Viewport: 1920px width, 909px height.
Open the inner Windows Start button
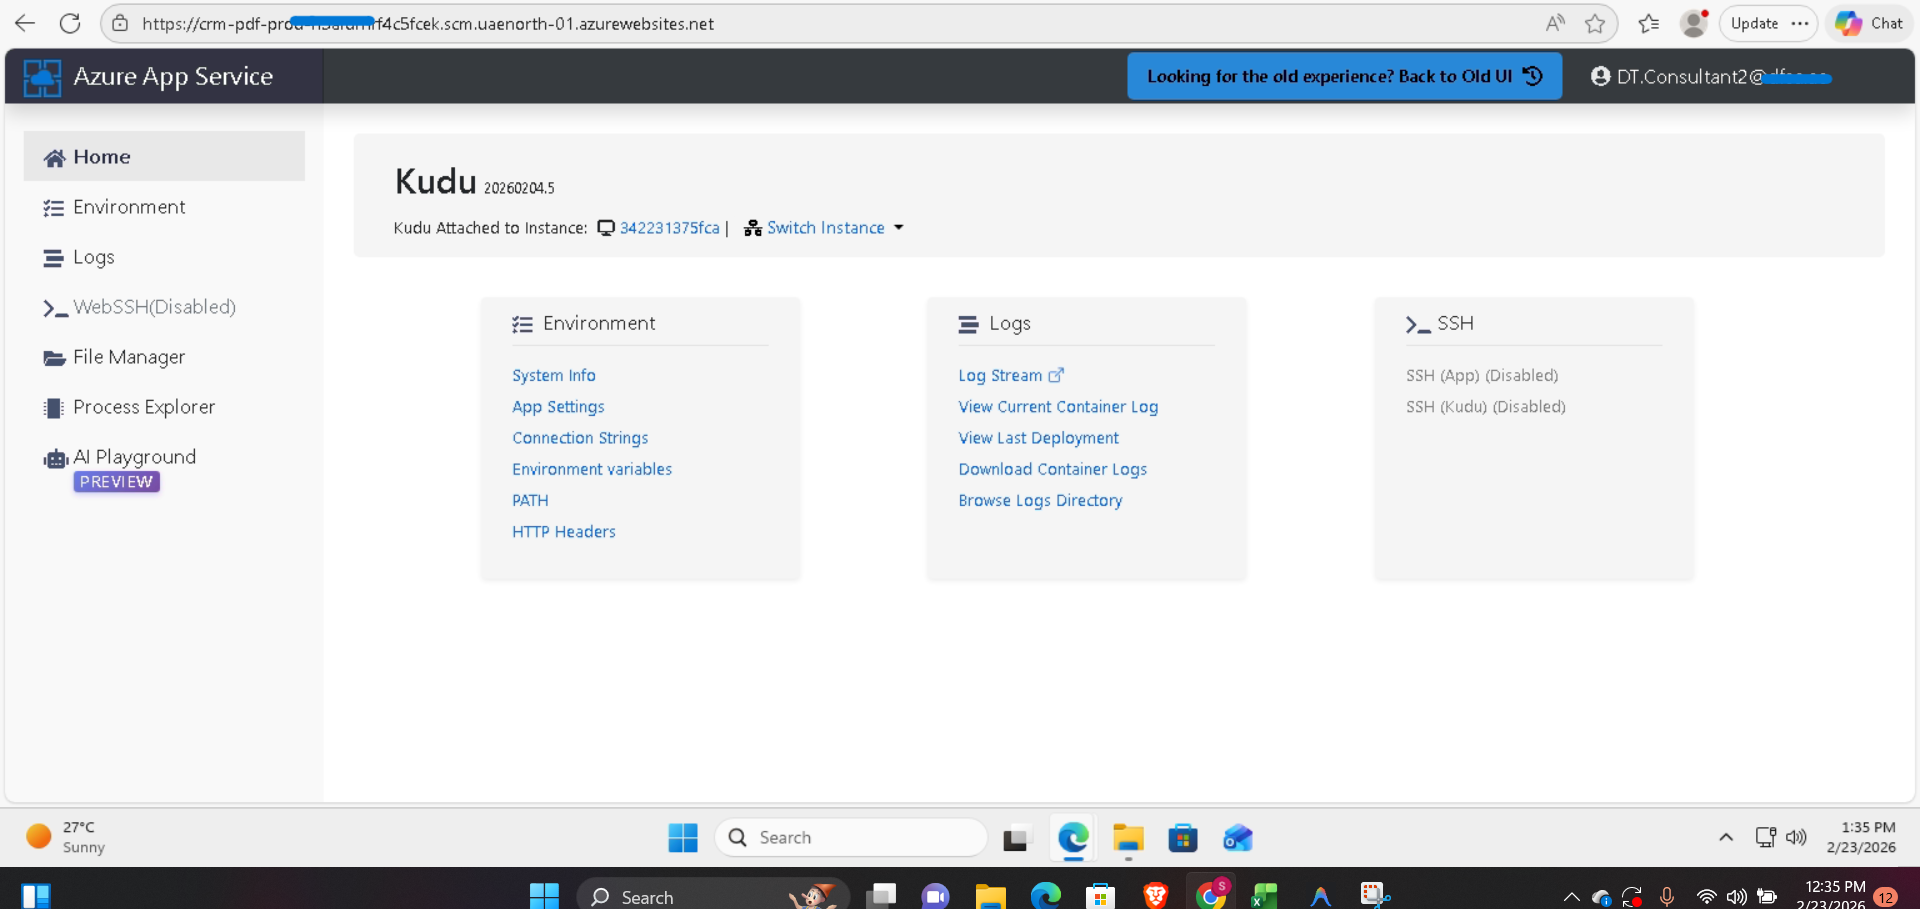tap(683, 837)
